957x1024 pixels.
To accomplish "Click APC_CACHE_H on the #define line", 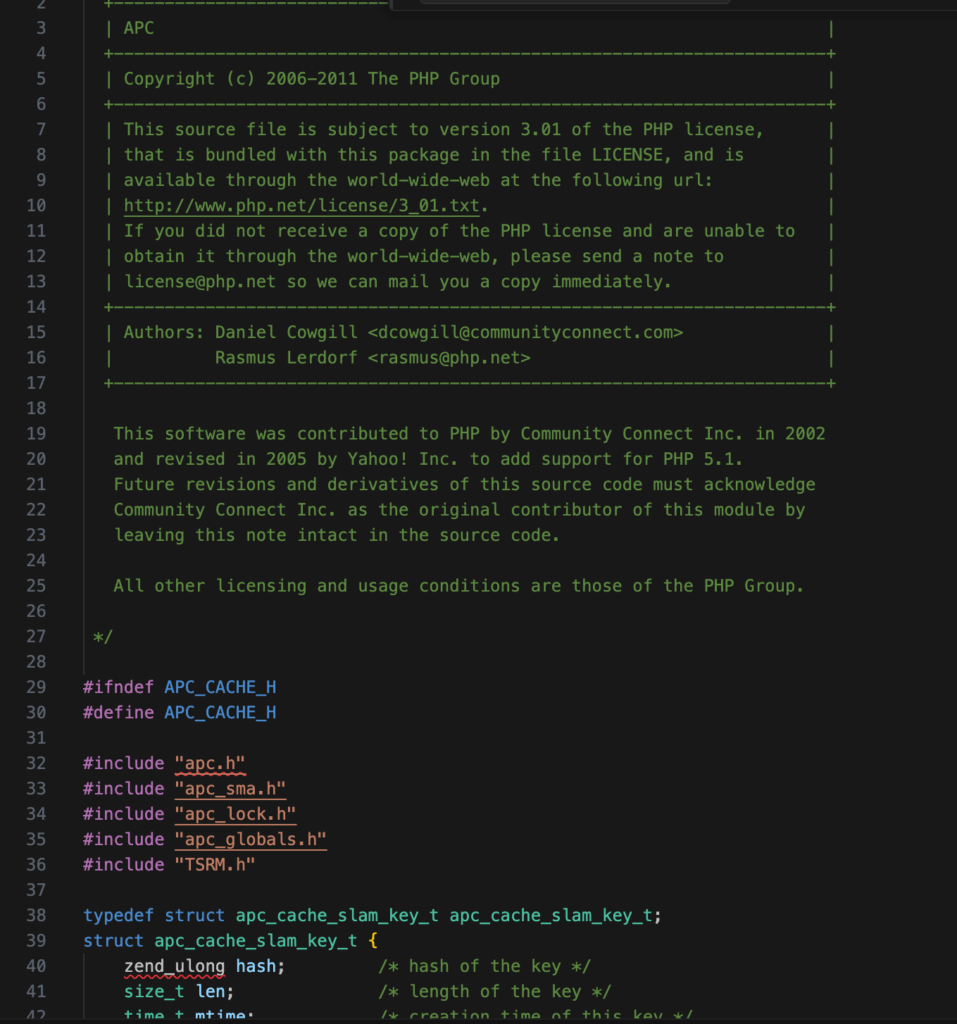I will pyautogui.click(x=220, y=713).
